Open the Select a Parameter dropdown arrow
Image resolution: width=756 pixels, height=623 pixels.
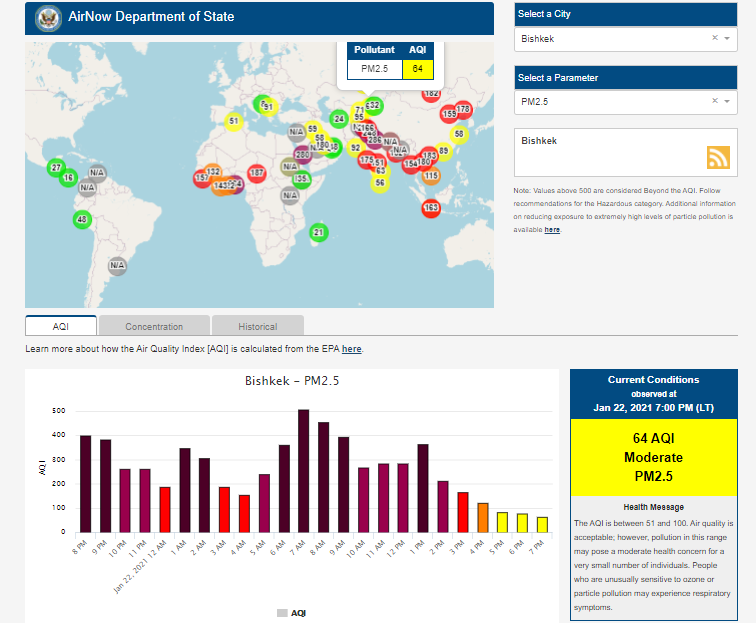[728, 101]
